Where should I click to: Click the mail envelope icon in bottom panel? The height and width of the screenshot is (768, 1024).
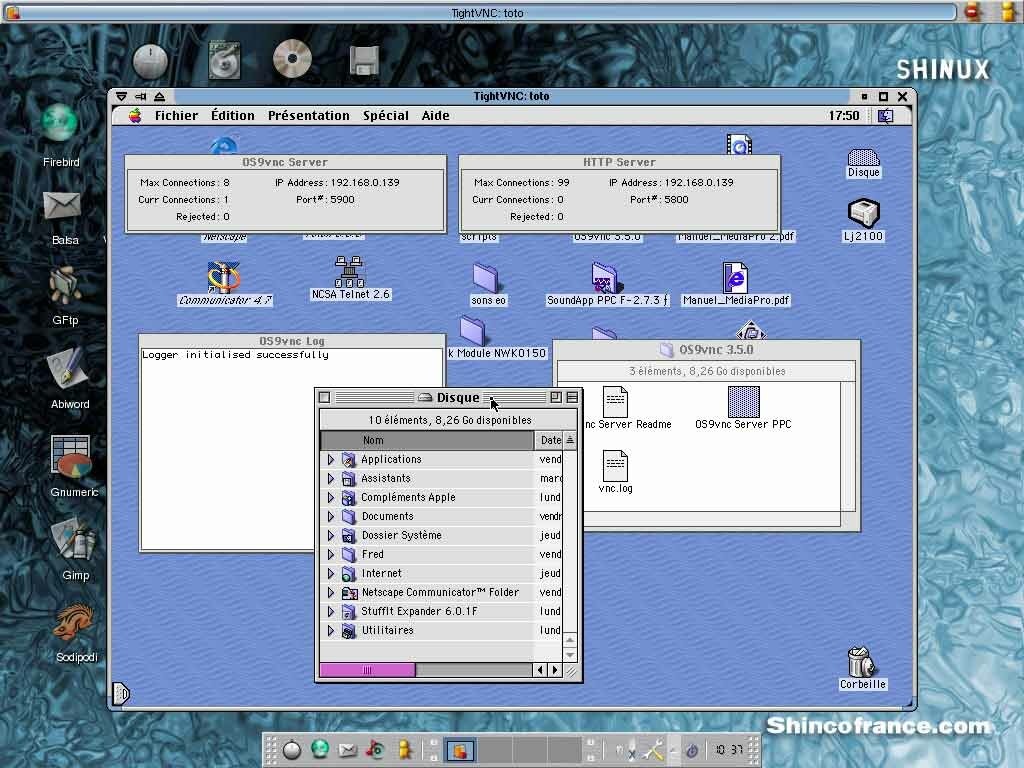347,750
